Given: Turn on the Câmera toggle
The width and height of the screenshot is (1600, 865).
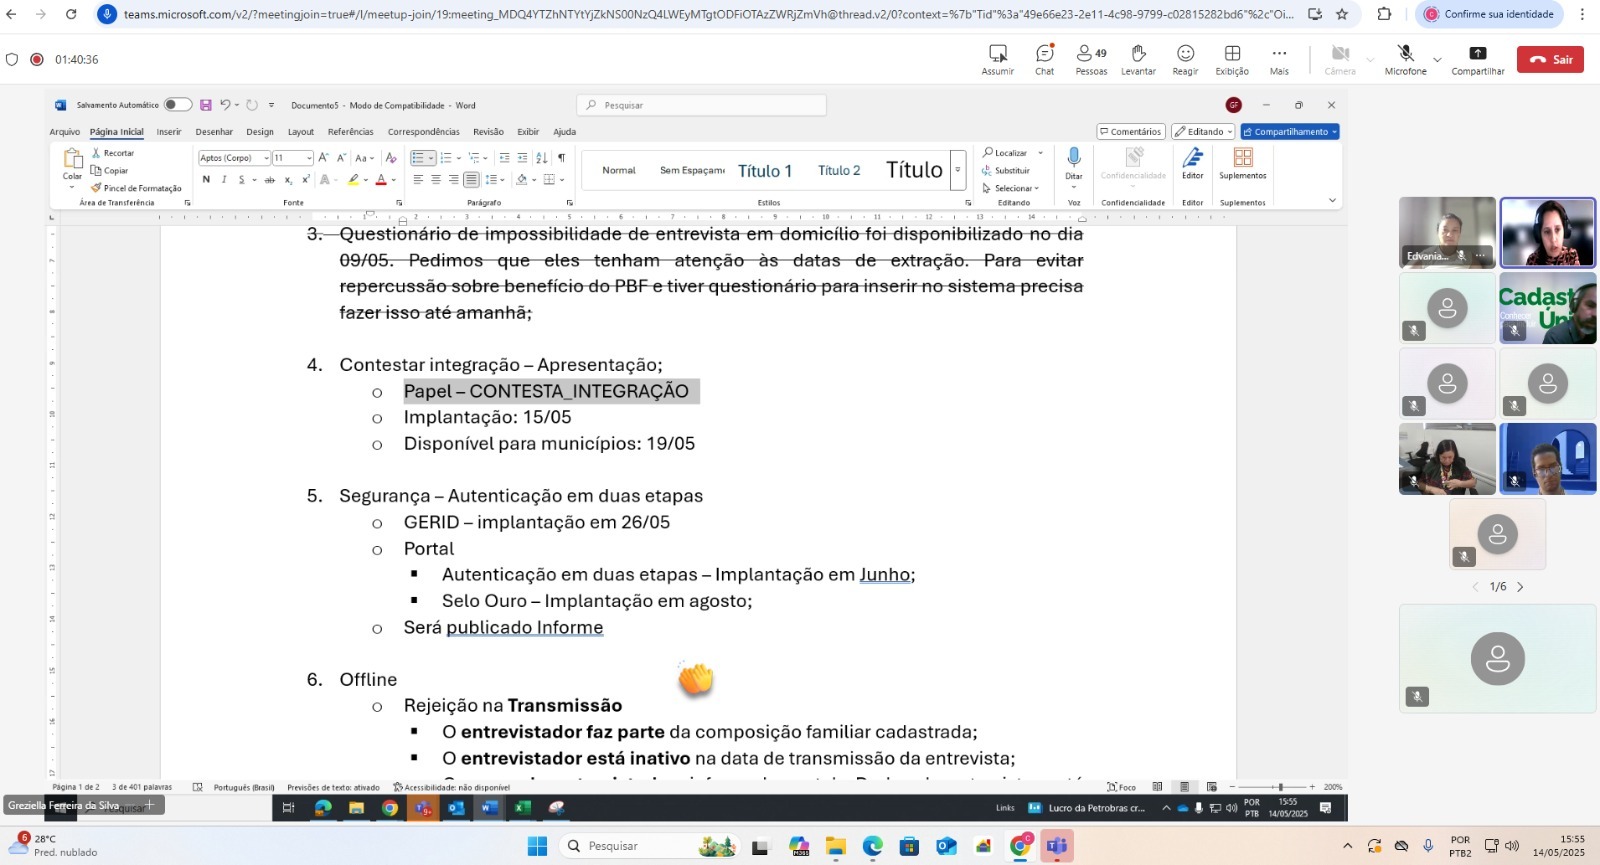Looking at the screenshot, I should (1340, 59).
